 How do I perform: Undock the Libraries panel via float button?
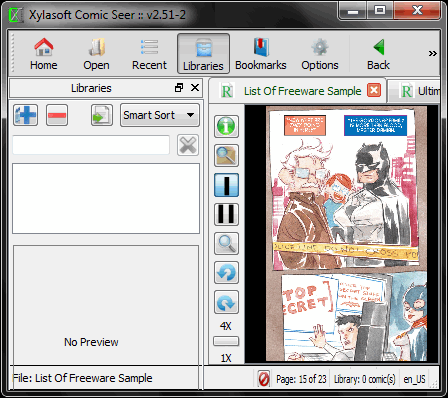(179, 88)
